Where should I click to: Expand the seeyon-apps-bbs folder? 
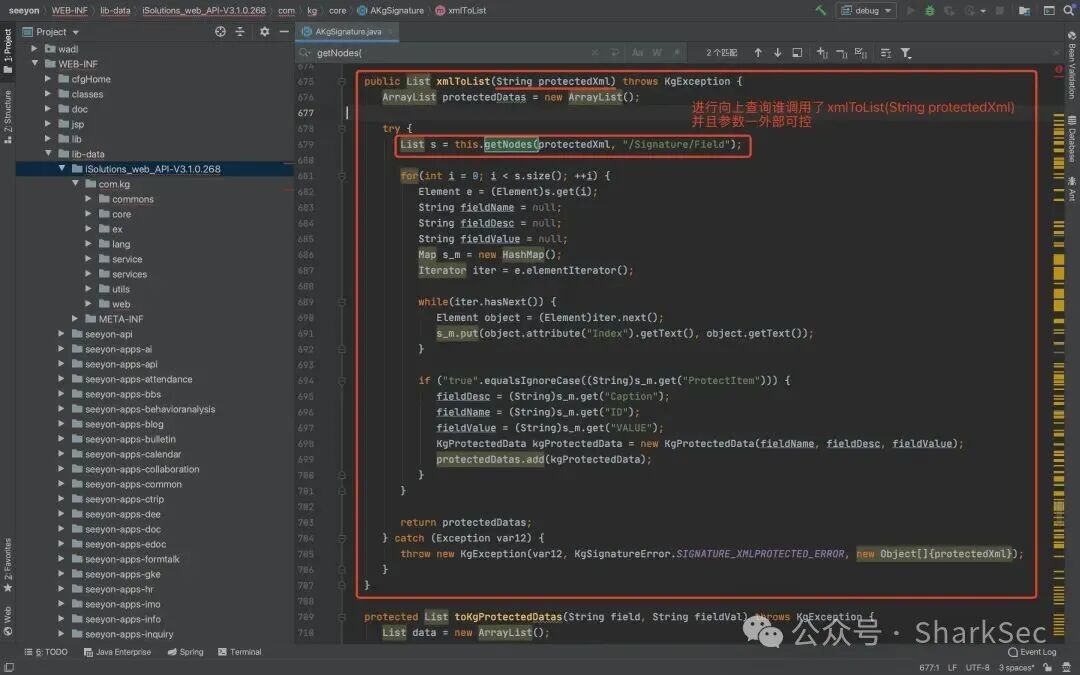[61, 394]
